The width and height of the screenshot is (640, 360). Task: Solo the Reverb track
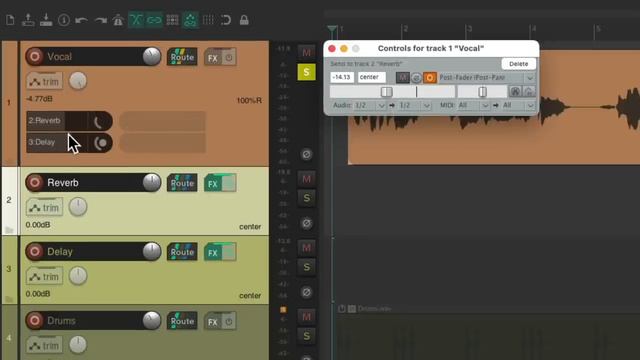(x=307, y=198)
